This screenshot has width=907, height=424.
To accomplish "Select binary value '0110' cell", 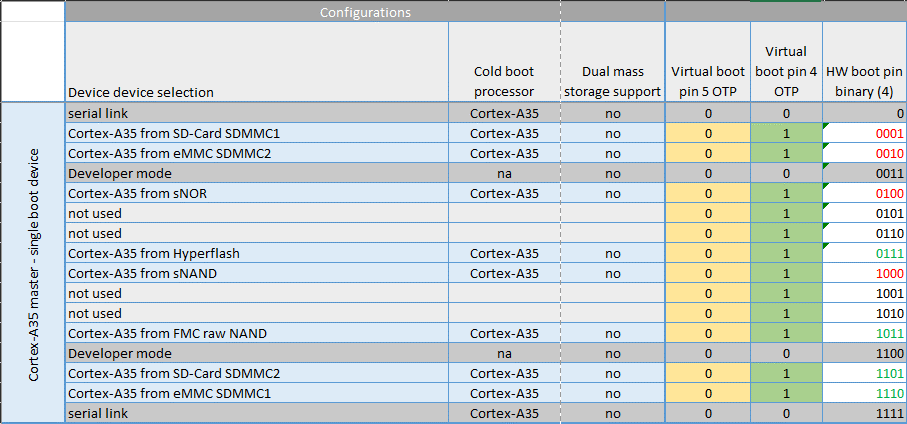I will click(864, 234).
